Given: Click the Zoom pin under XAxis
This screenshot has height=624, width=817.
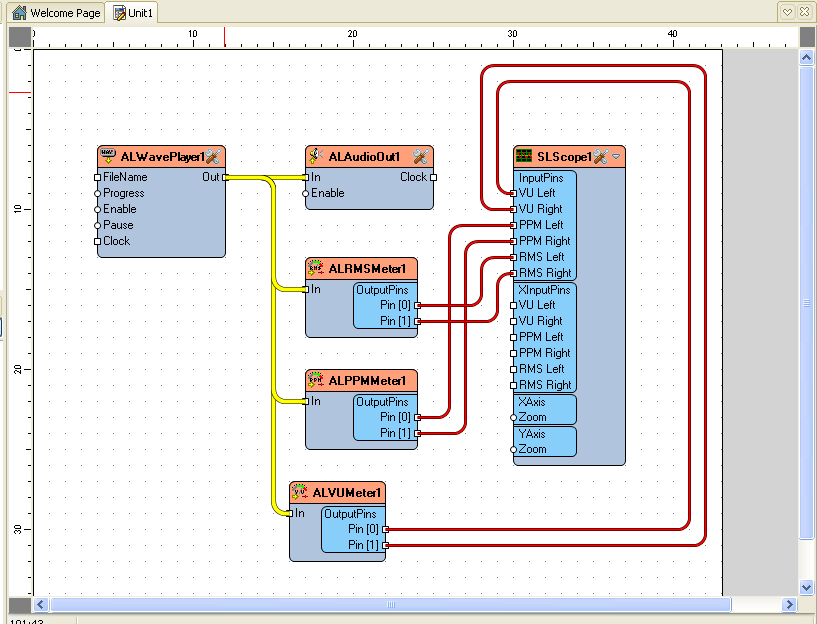Looking at the screenshot, I should click(530, 417).
